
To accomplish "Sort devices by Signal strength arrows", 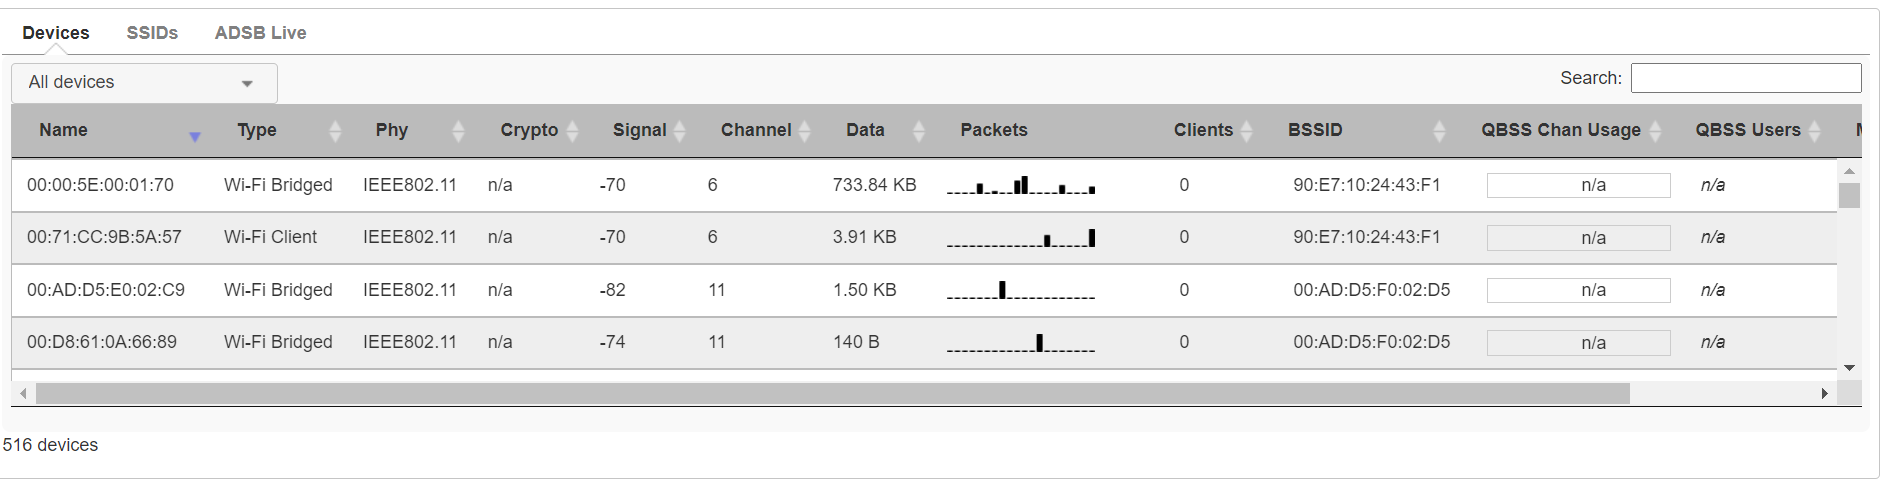I will 680,131.
